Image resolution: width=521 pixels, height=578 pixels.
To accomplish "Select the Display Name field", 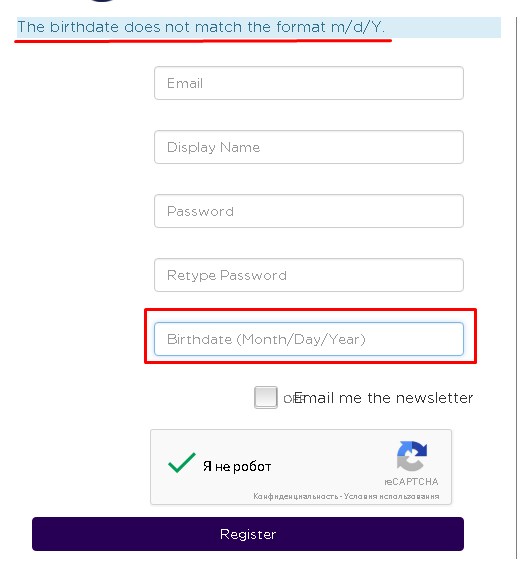I will tap(309, 147).
